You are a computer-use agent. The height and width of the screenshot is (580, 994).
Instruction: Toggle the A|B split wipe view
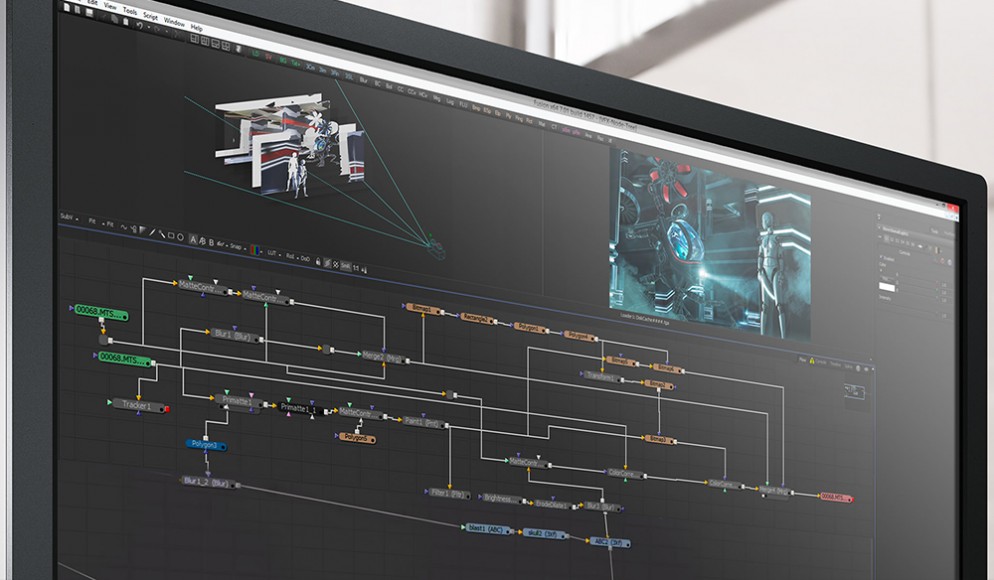click(202, 241)
